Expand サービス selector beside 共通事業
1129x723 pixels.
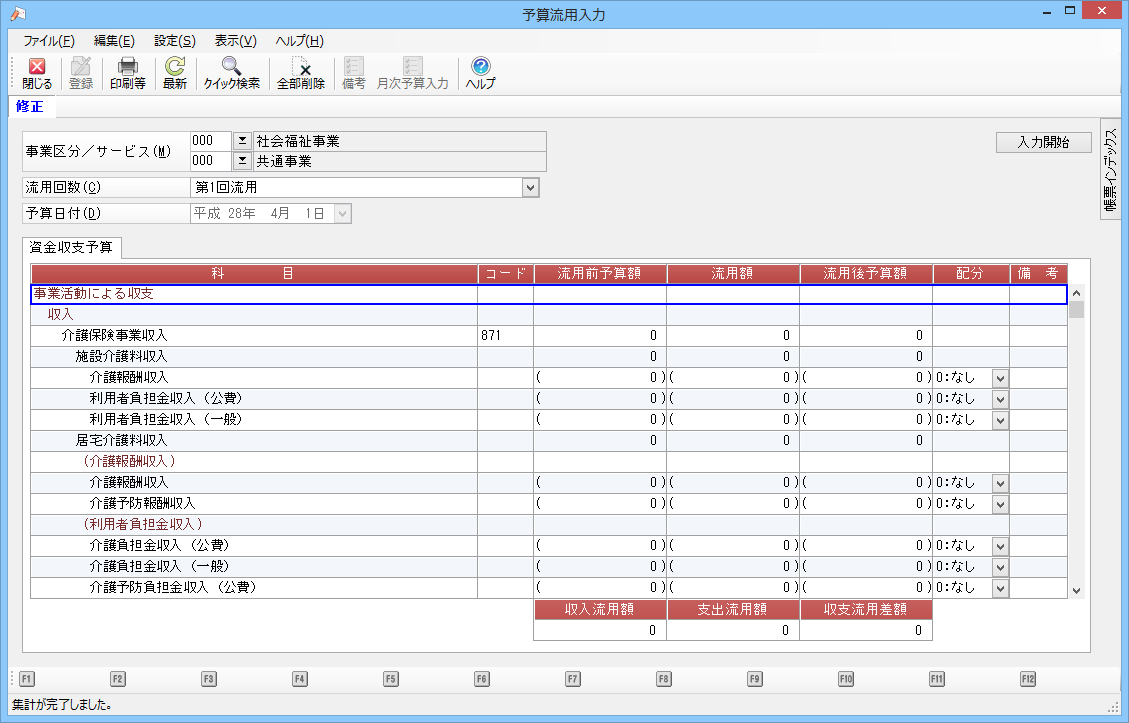coord(242,160)
